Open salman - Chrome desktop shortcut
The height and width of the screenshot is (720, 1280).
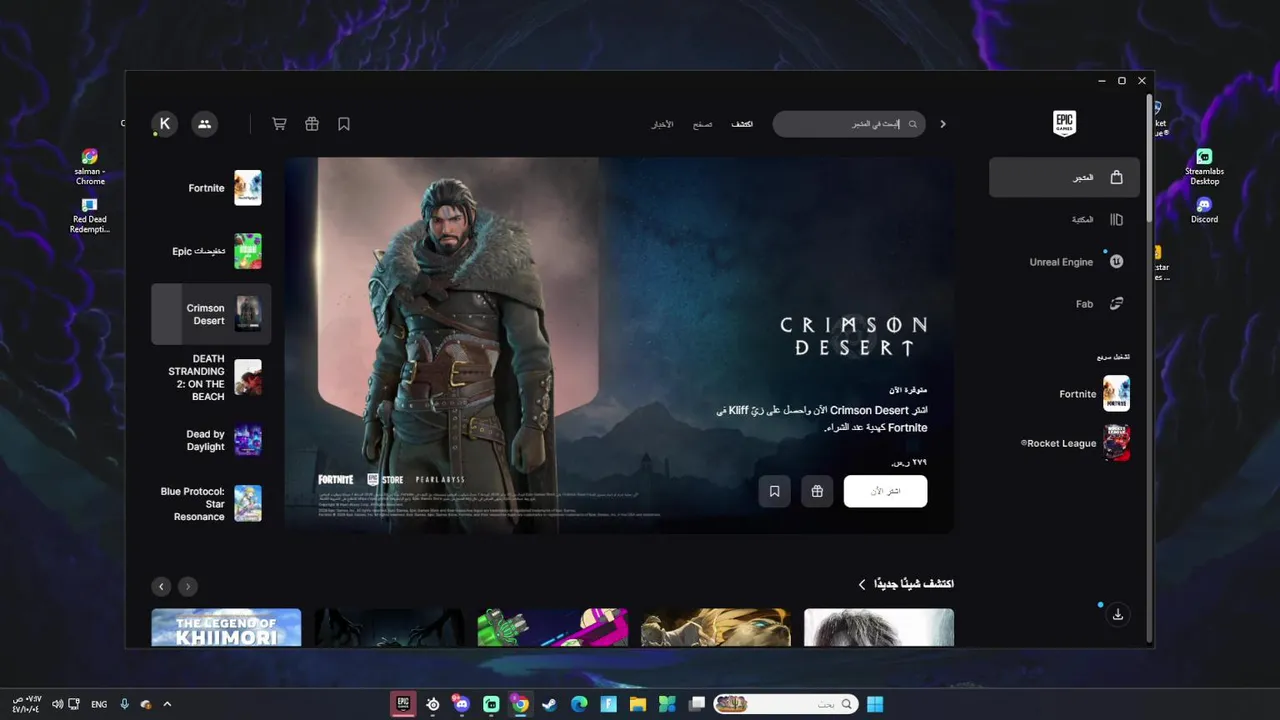[x=90, y=166]
